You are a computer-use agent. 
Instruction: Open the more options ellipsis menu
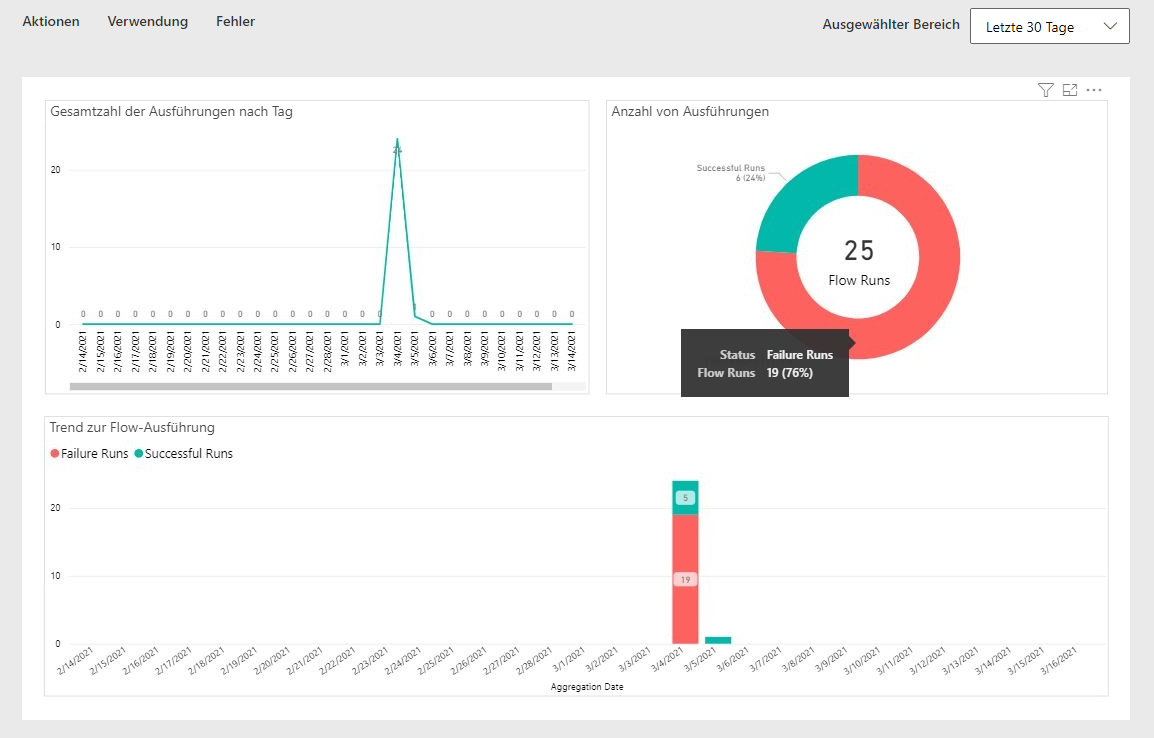(1094, 90)
